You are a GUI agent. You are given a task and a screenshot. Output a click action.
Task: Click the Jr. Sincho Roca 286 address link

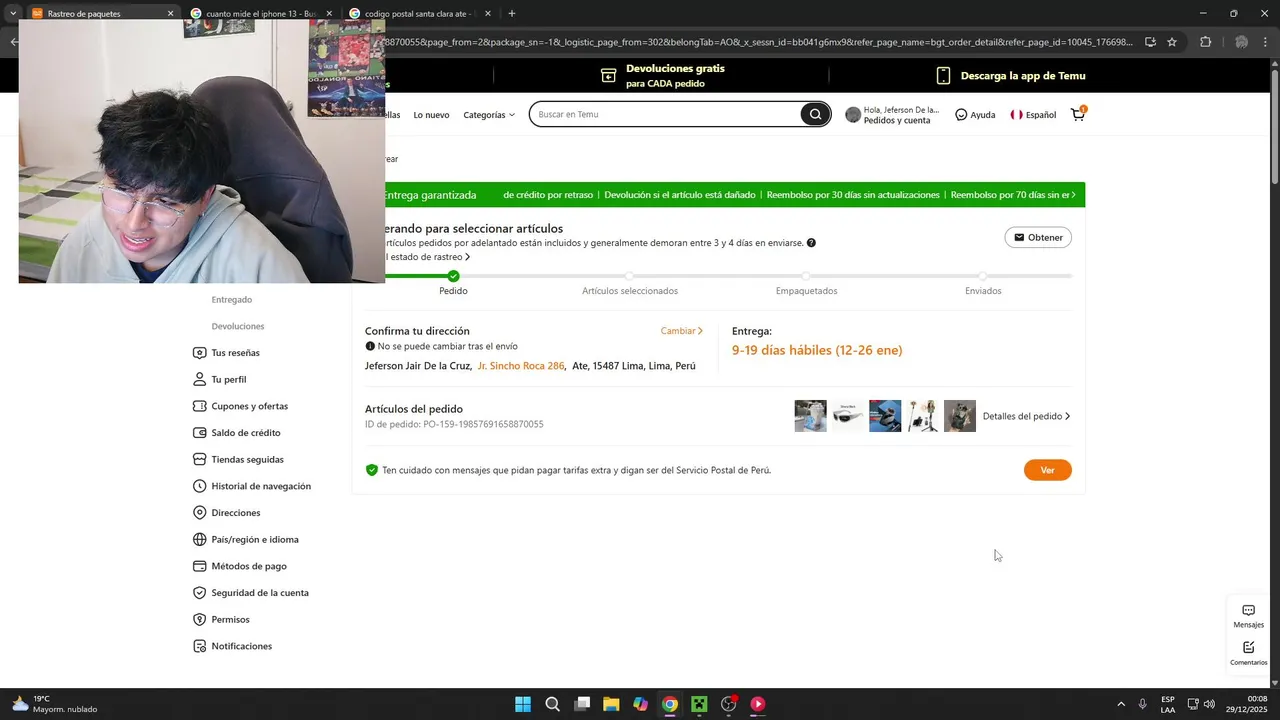[x=521, y=366]
